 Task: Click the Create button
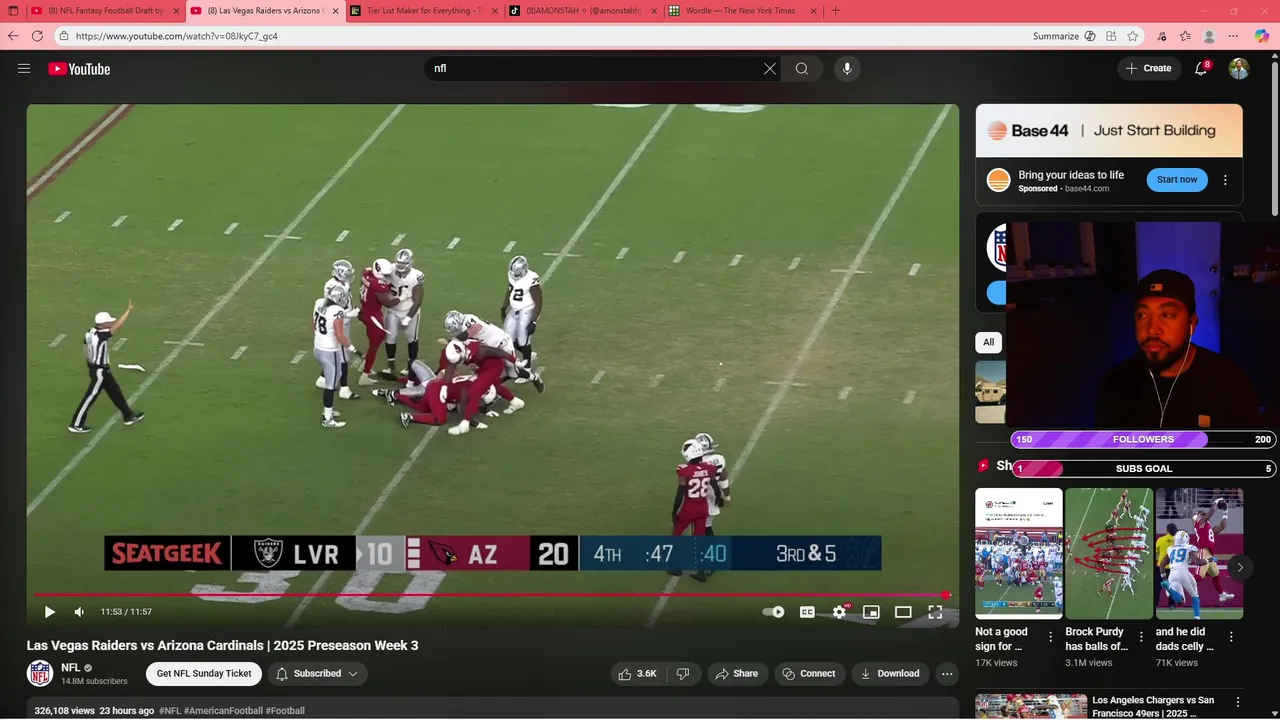pyautogui.click(x=1148, y=68)
